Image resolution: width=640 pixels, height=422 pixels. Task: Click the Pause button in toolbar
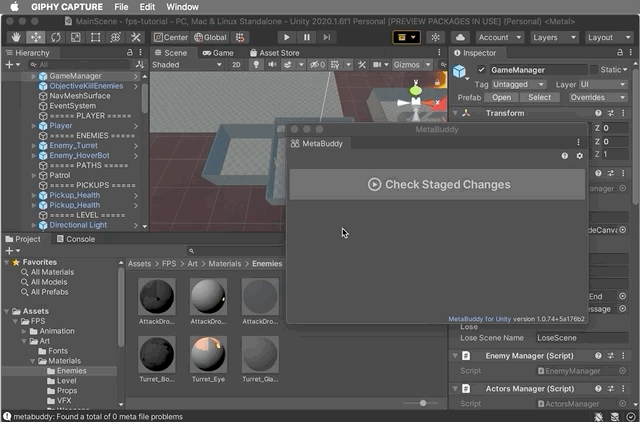click(x=308, y=37)
